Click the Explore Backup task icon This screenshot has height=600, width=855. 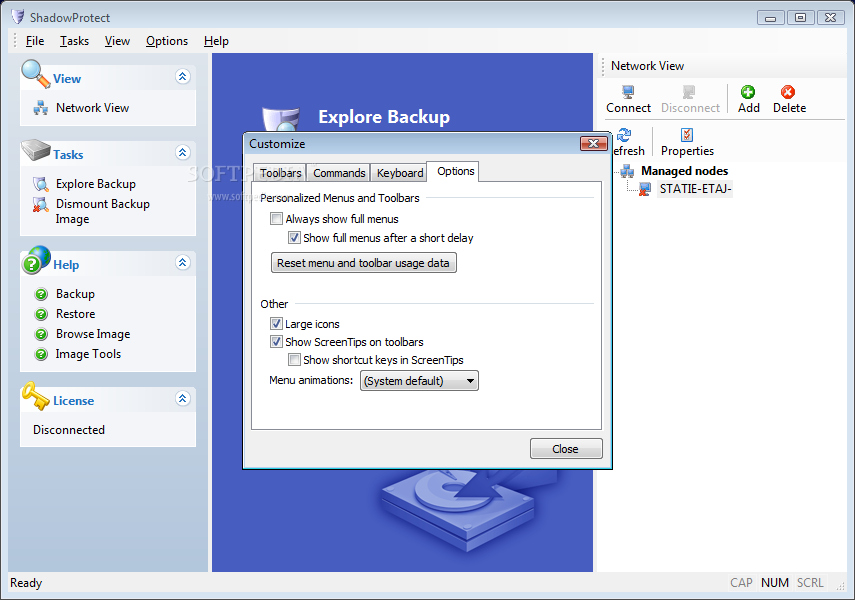tap(41, 184)
